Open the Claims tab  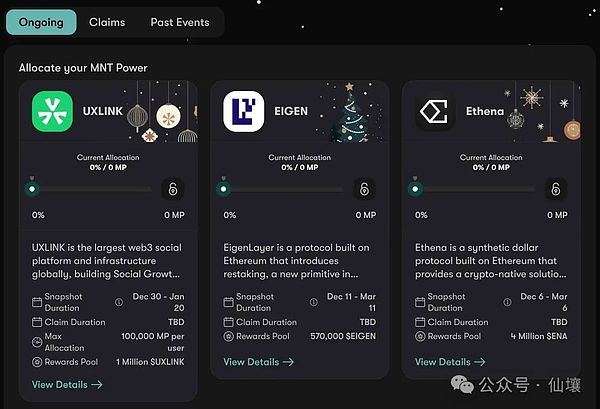[x=107, y=21]
